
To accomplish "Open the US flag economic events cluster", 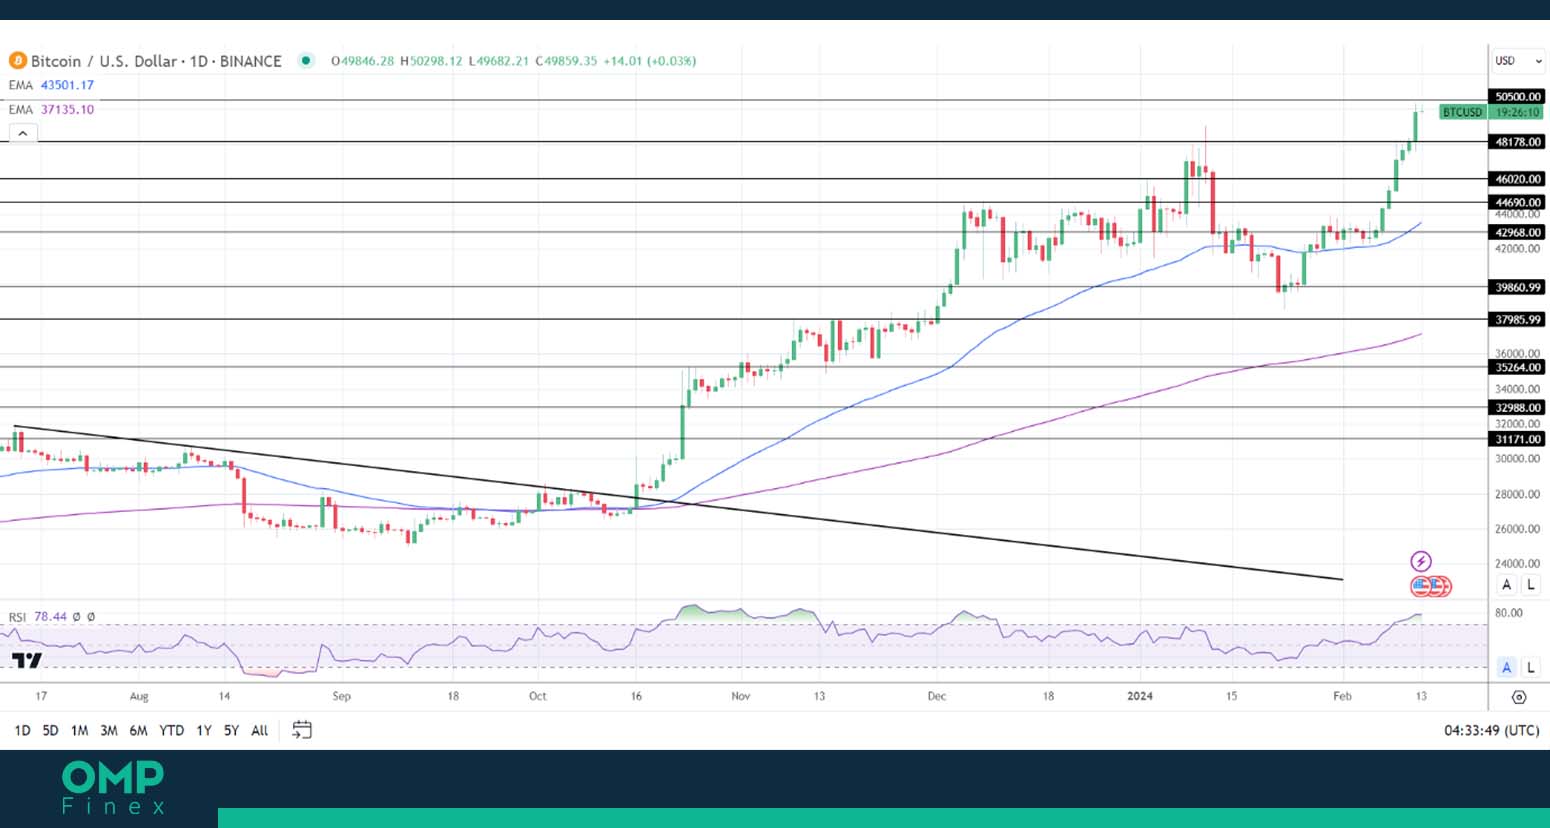I will point(1431,587).
